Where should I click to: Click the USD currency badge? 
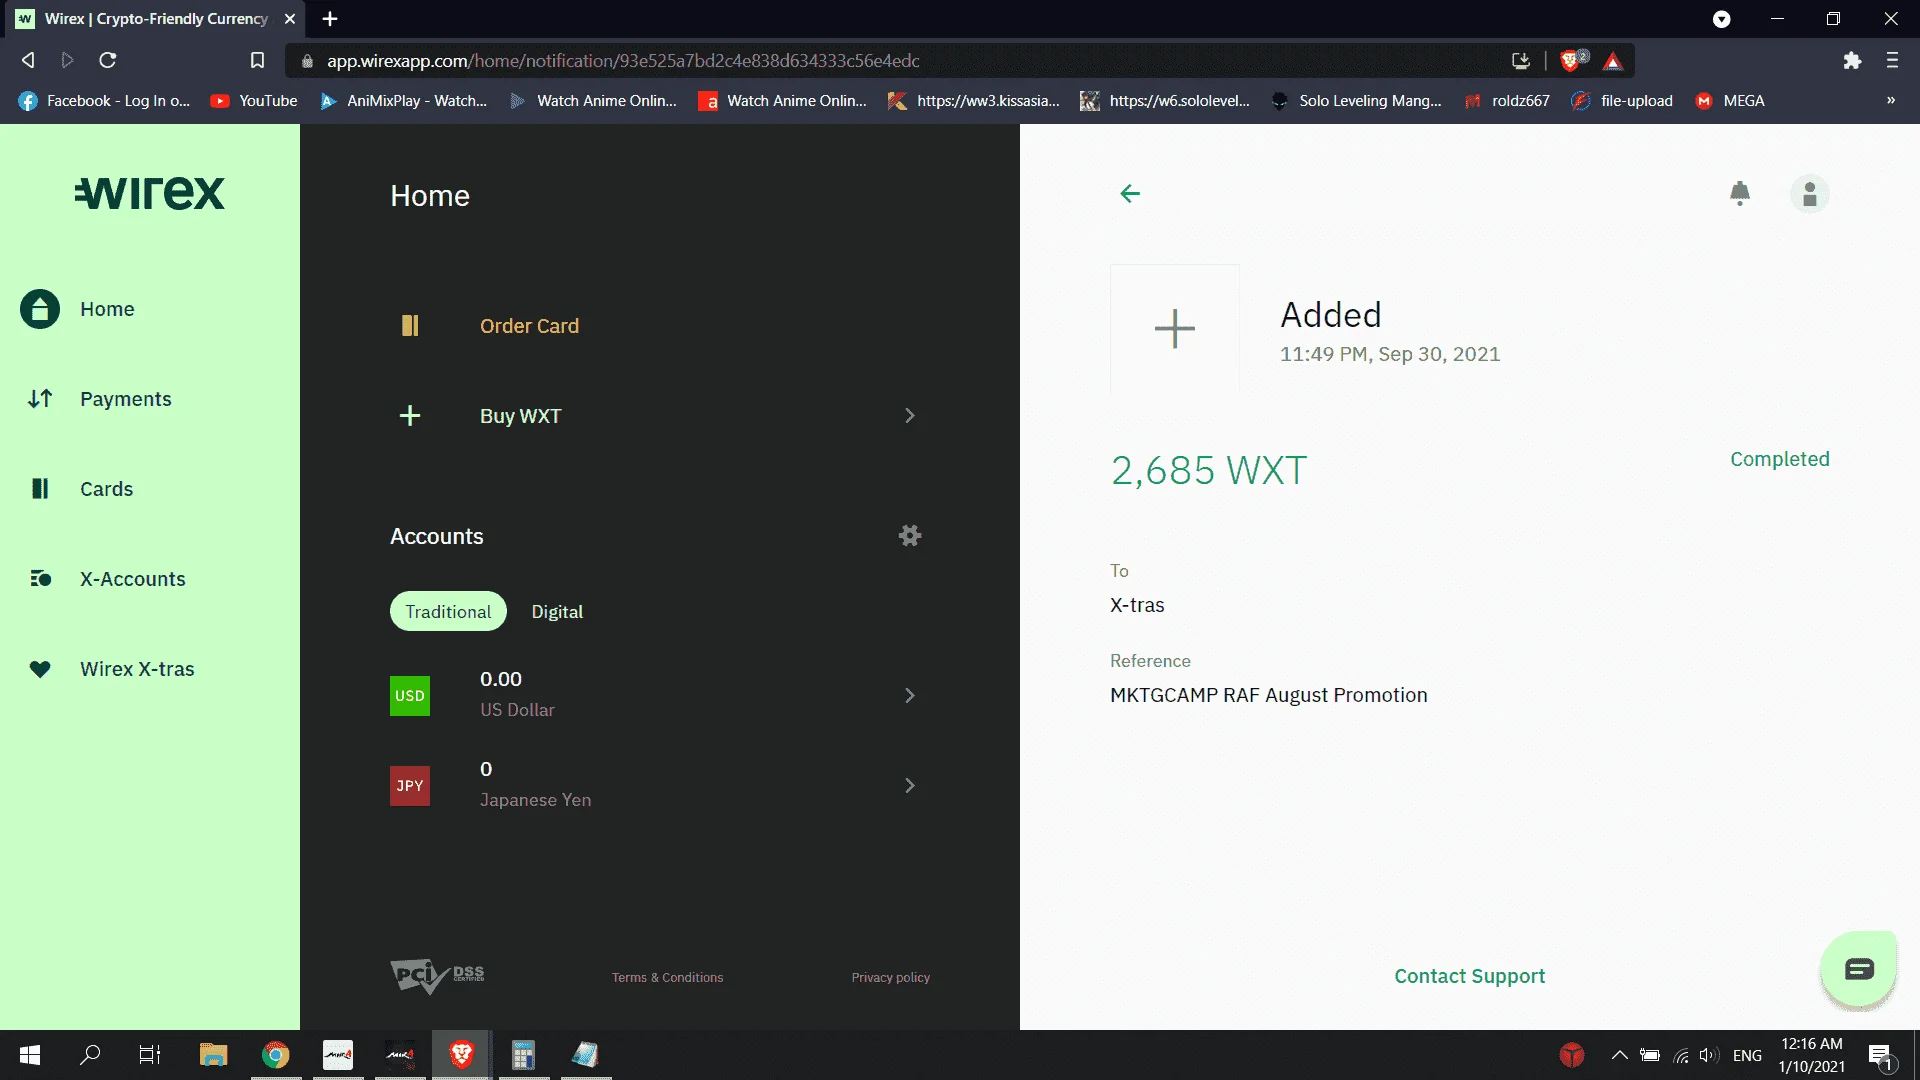[410, 696]
